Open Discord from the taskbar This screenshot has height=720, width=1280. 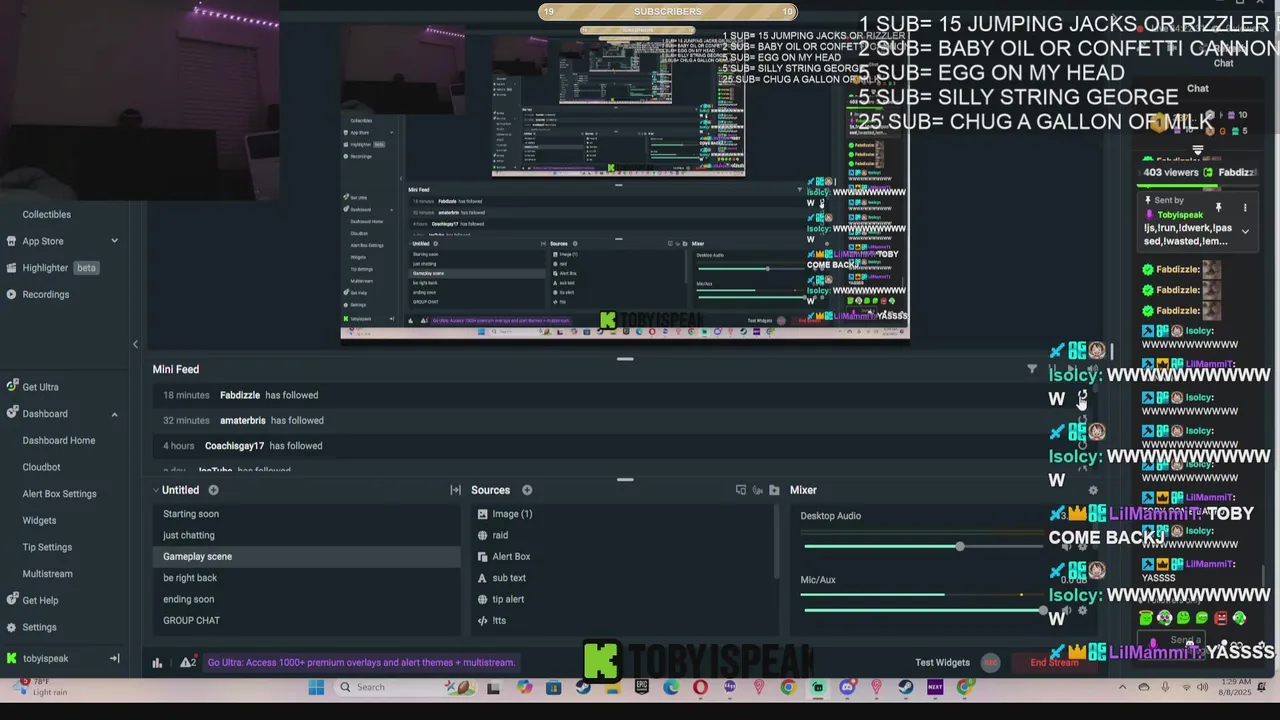tap(848, 687)
